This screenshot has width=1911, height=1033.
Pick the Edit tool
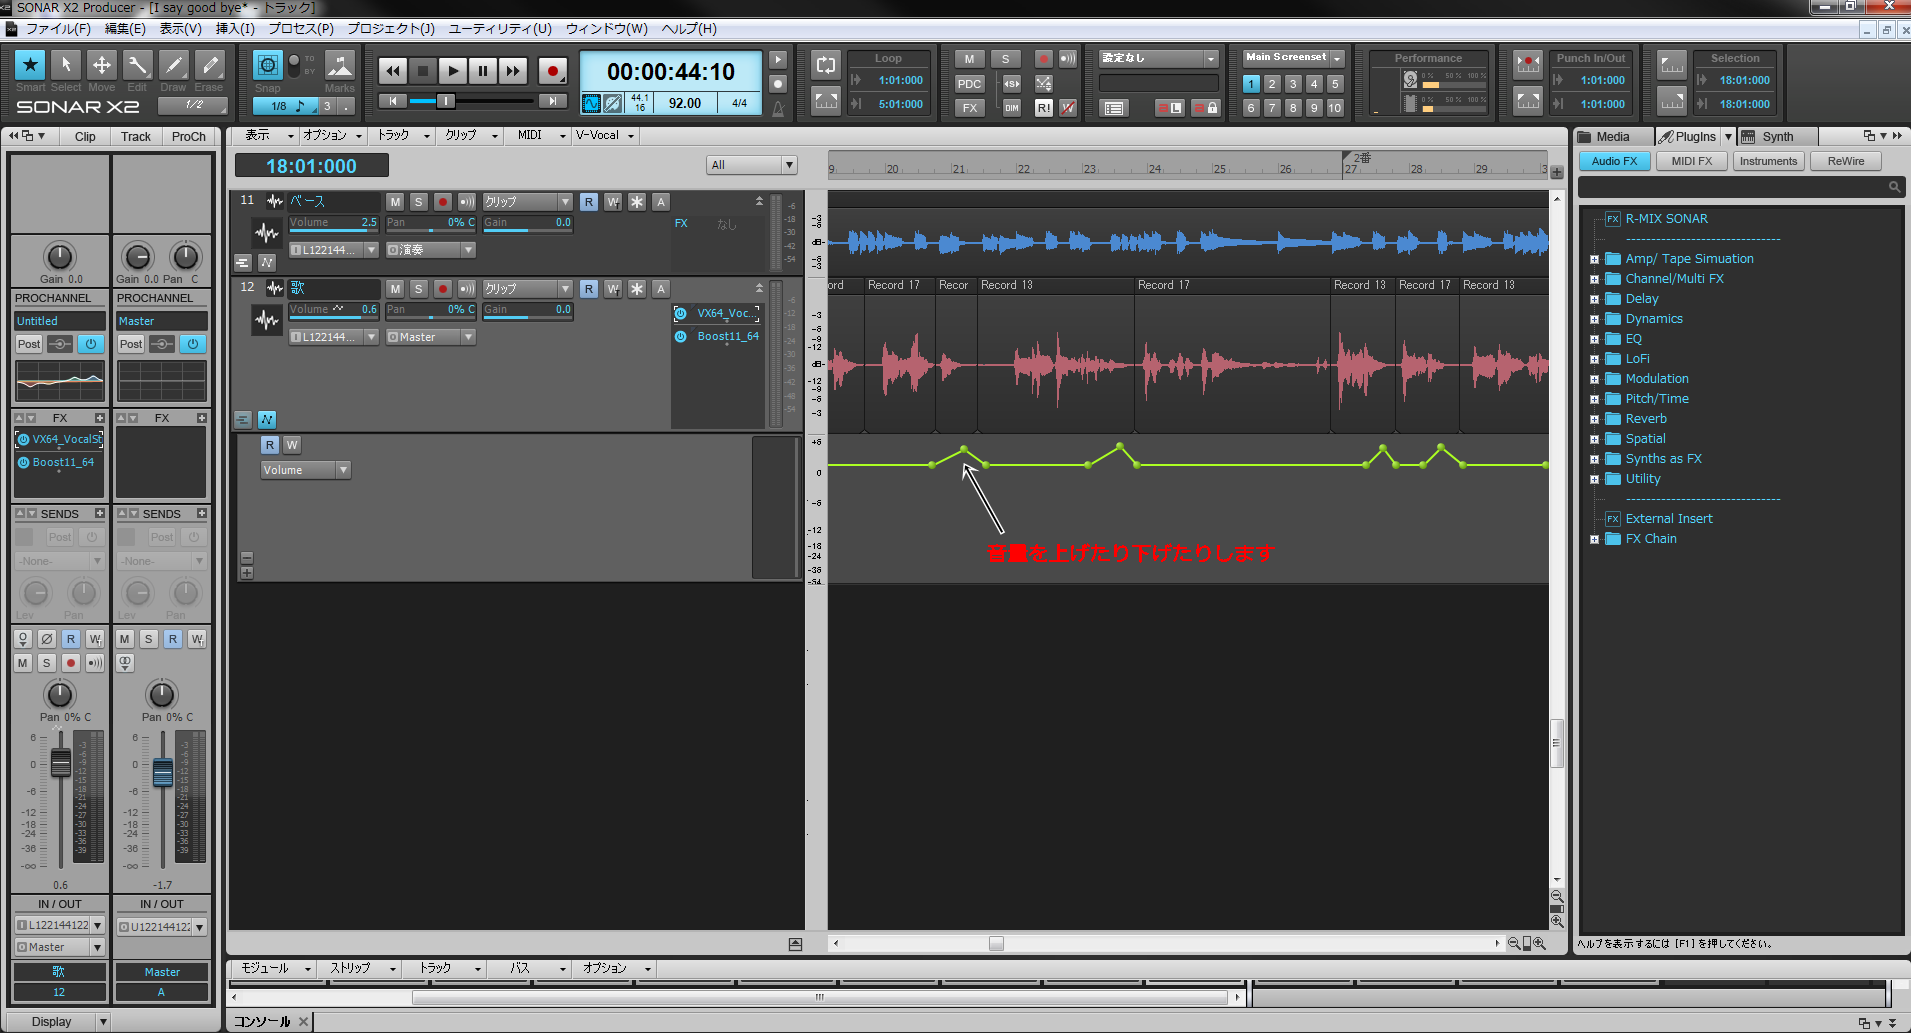[138, 65]
